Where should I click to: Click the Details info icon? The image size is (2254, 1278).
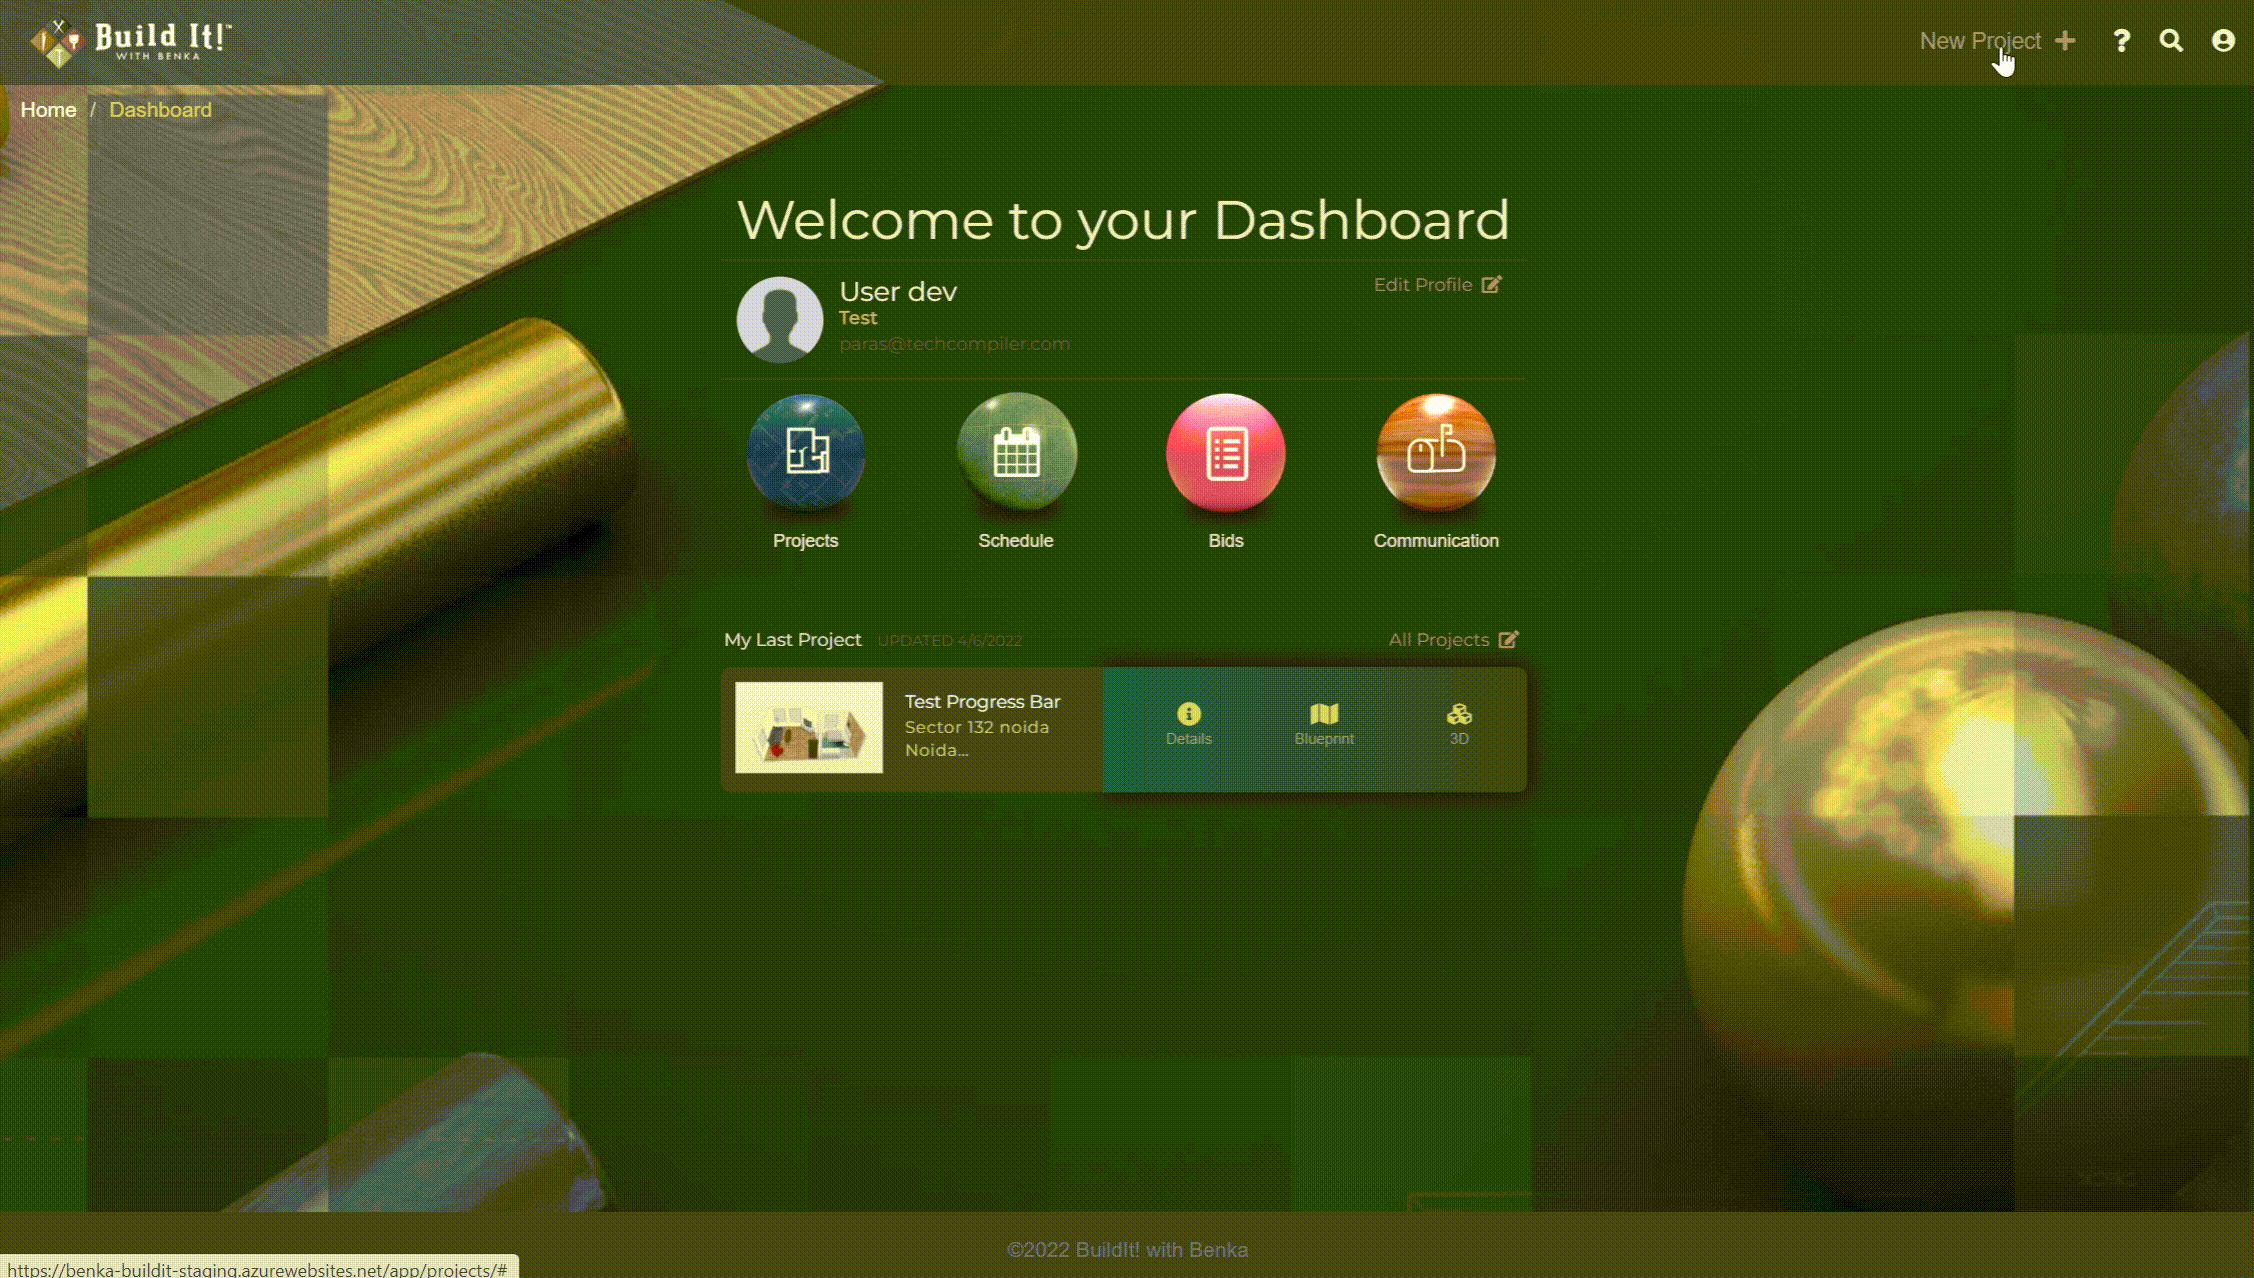(1188, 714)
